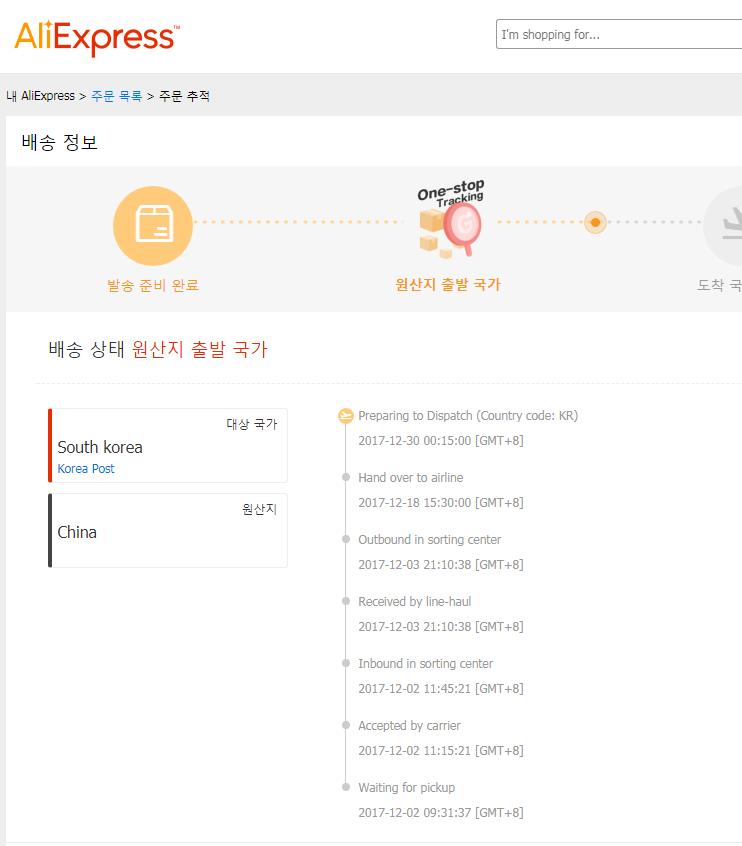
Task: Click the grey airplane arrival icon
Action: click(728, 226)
